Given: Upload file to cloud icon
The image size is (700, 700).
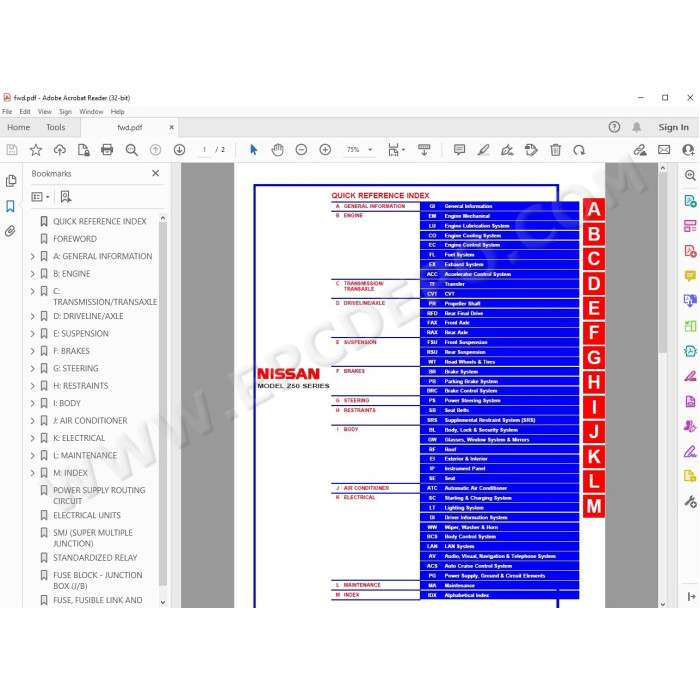Looking at the screenshot, I should tap(59, 150).
